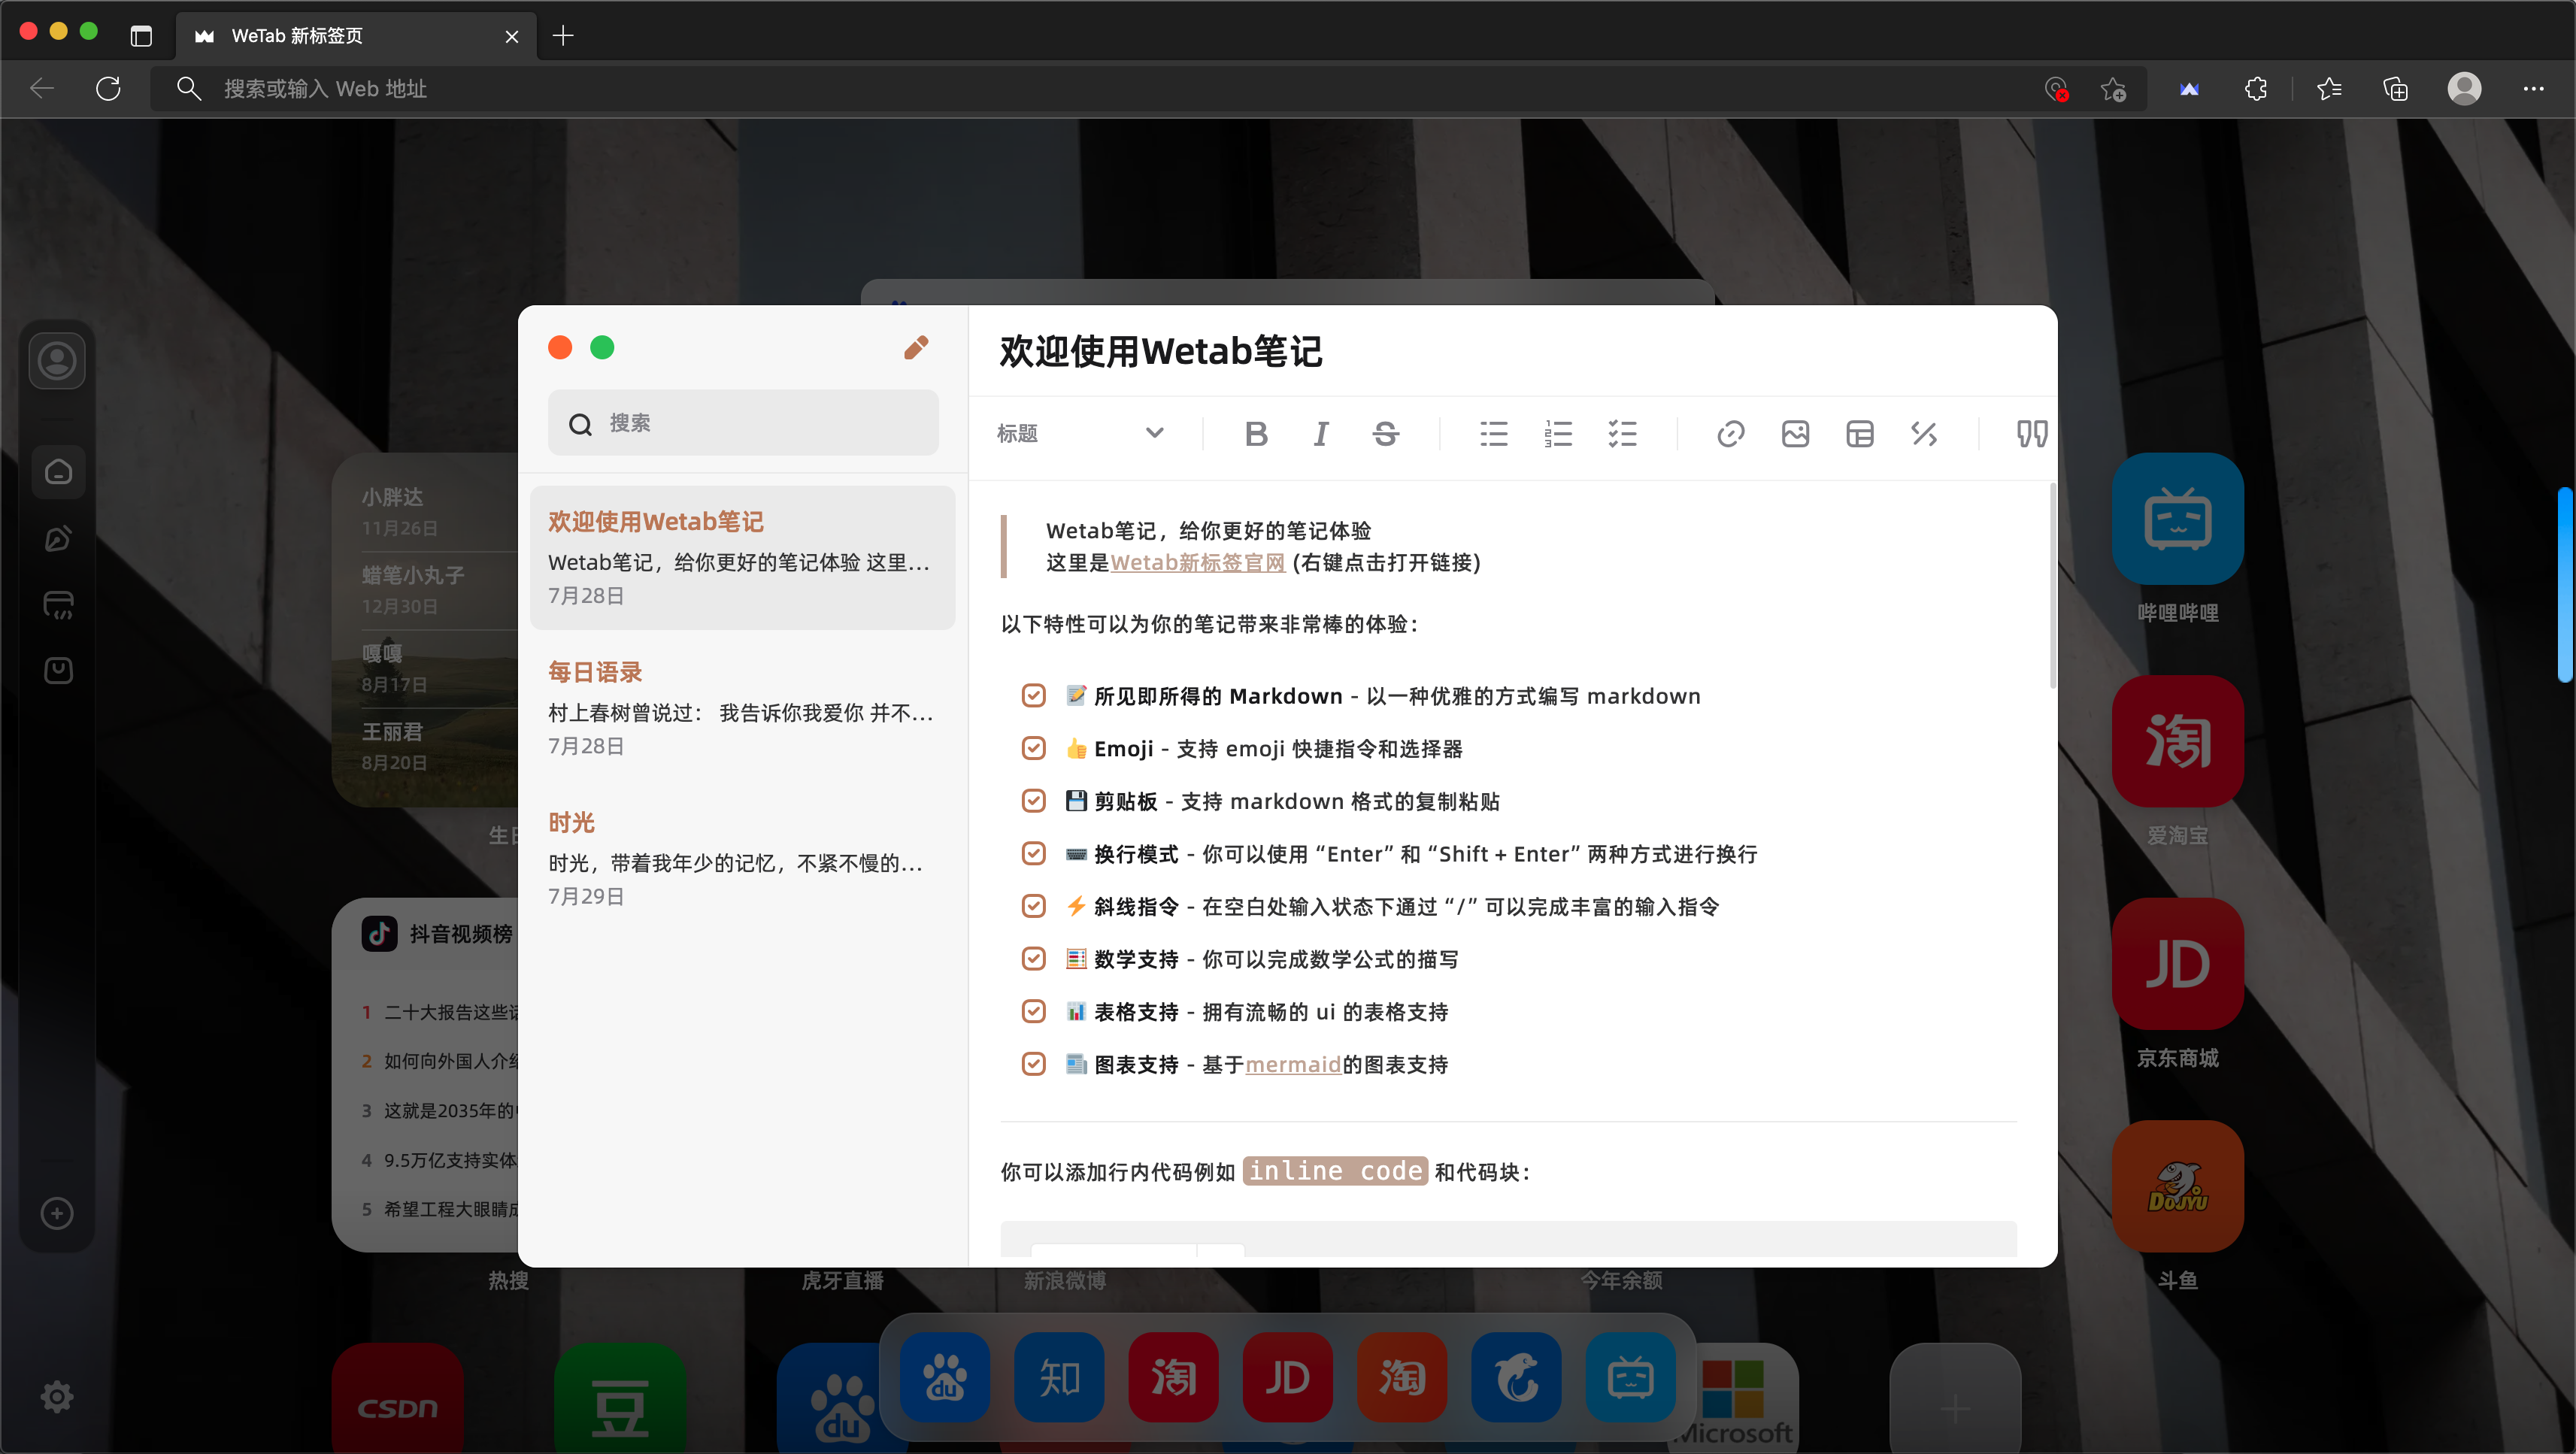The width and height of the screenshot is (2576, 1454).
Task: Click the notes search field
Action: 742,423
